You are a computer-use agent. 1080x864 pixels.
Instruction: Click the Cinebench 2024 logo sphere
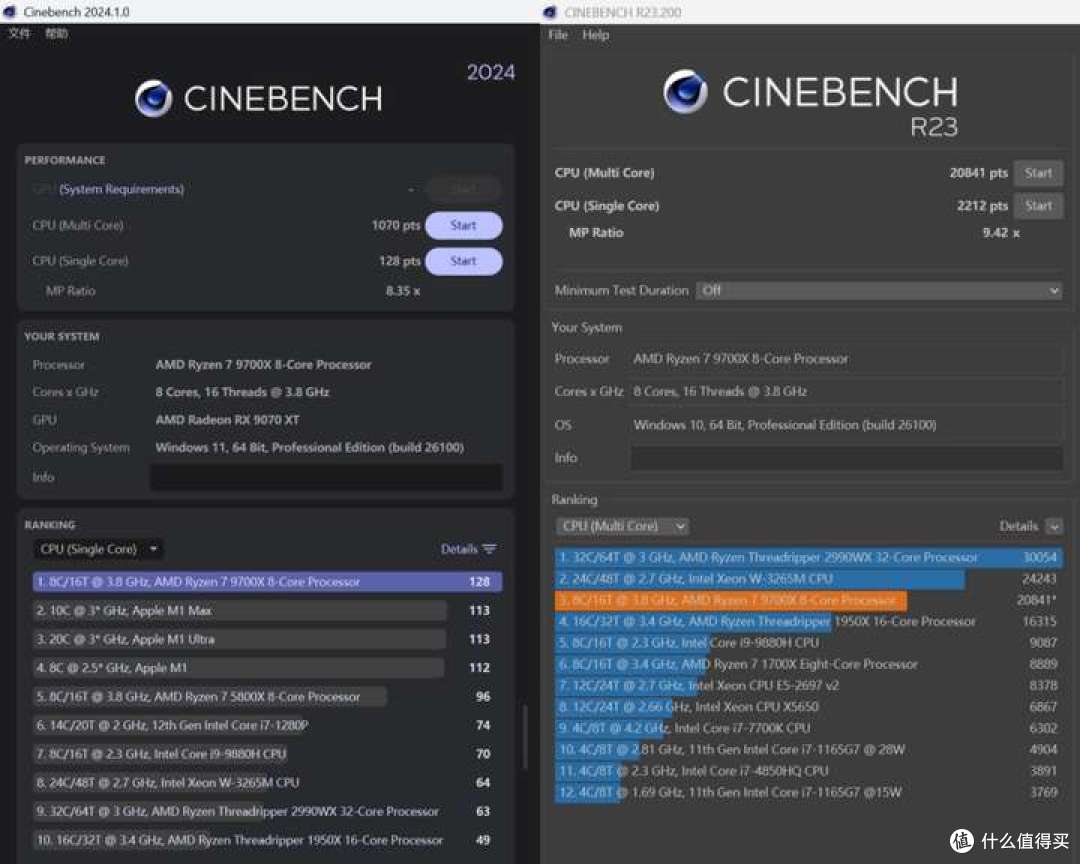point(154,99)
